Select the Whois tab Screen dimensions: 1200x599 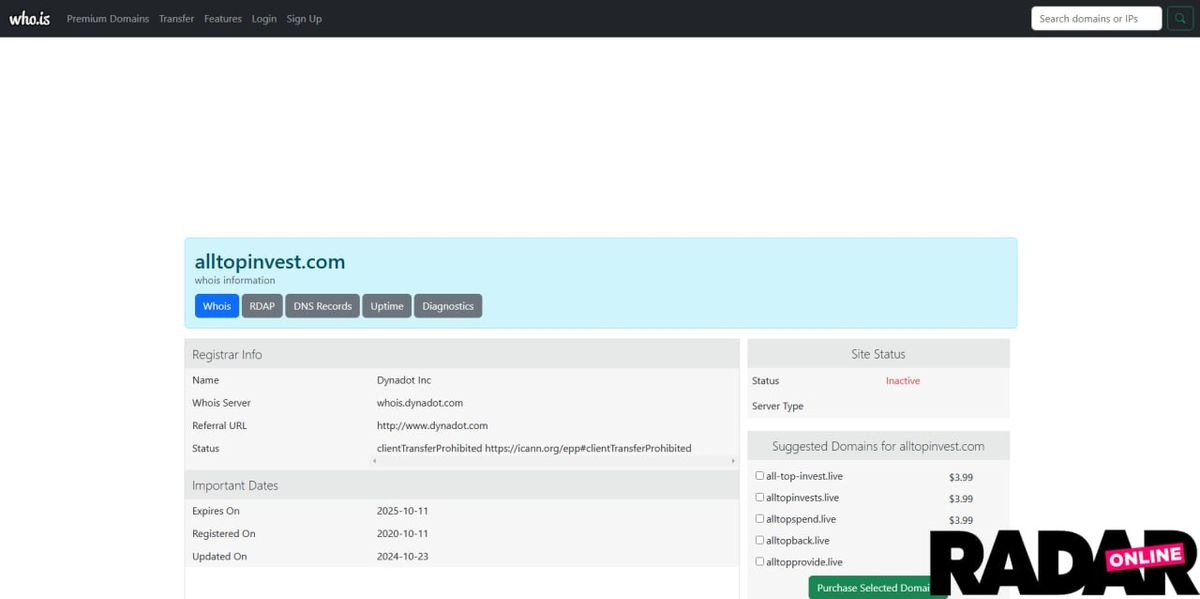(217, 306)
